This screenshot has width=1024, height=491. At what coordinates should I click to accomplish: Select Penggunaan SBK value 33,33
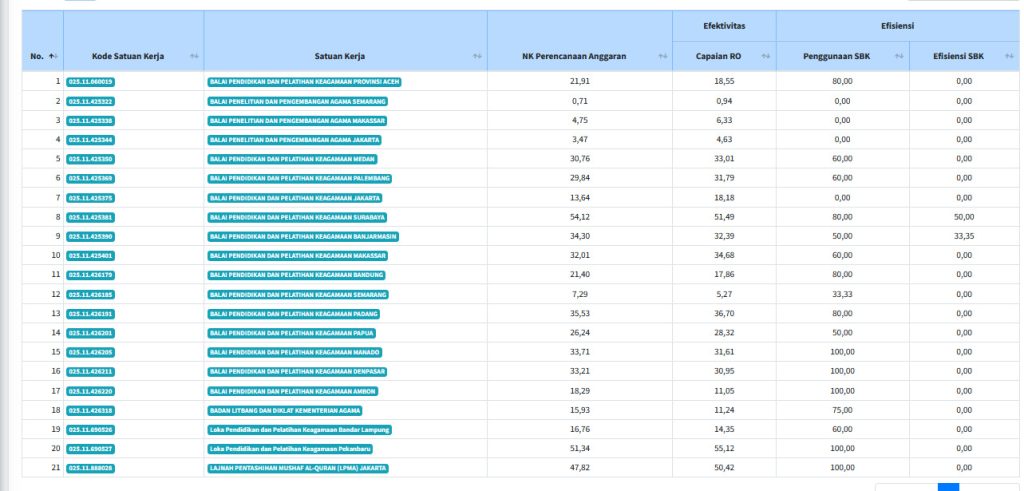(x=842, y=294)
